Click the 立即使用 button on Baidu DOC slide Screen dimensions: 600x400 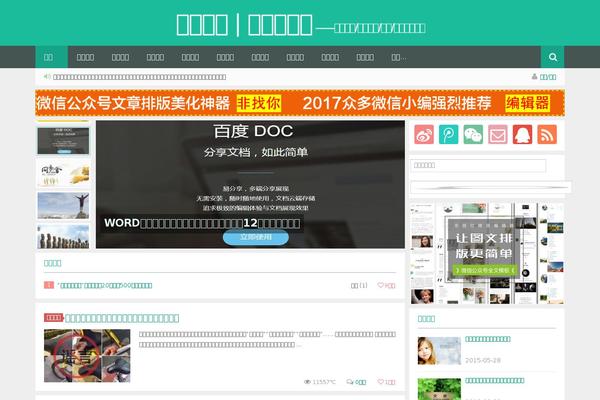(256, 237)
